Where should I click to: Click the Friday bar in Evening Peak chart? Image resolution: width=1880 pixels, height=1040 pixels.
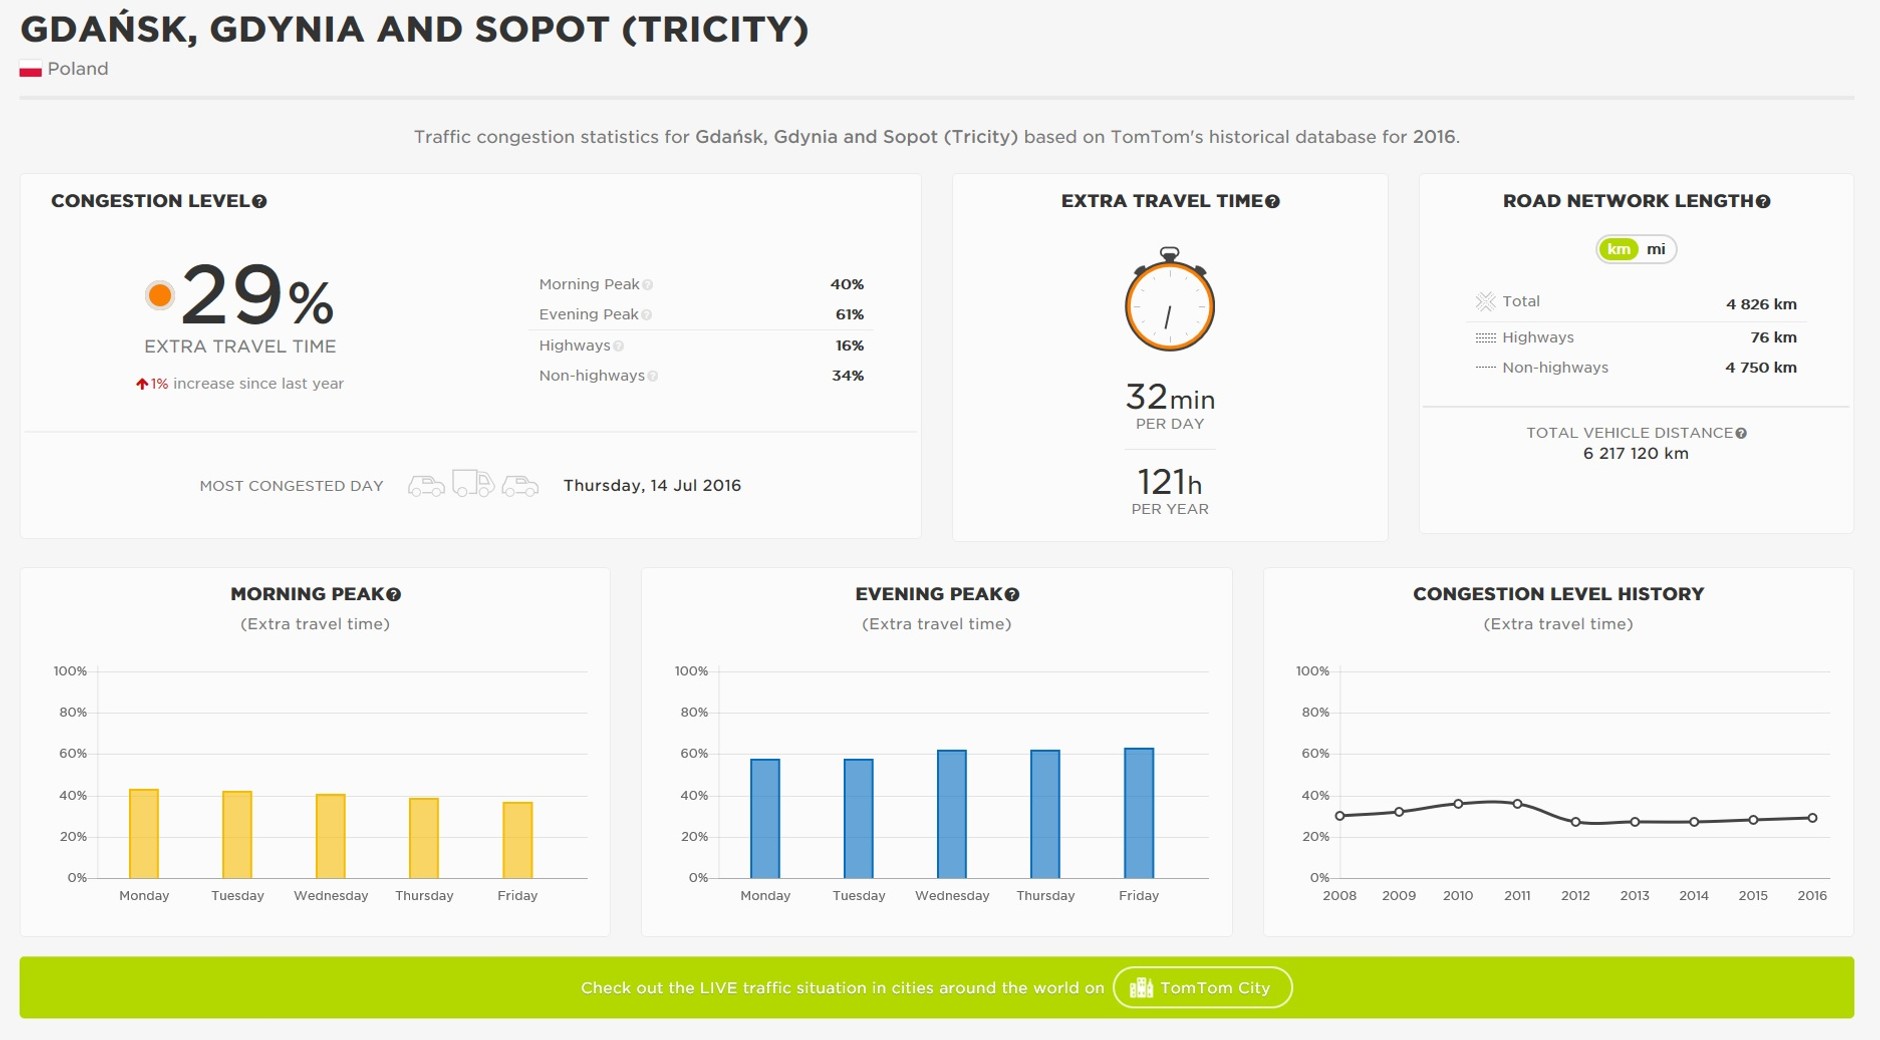[1138, 813]
